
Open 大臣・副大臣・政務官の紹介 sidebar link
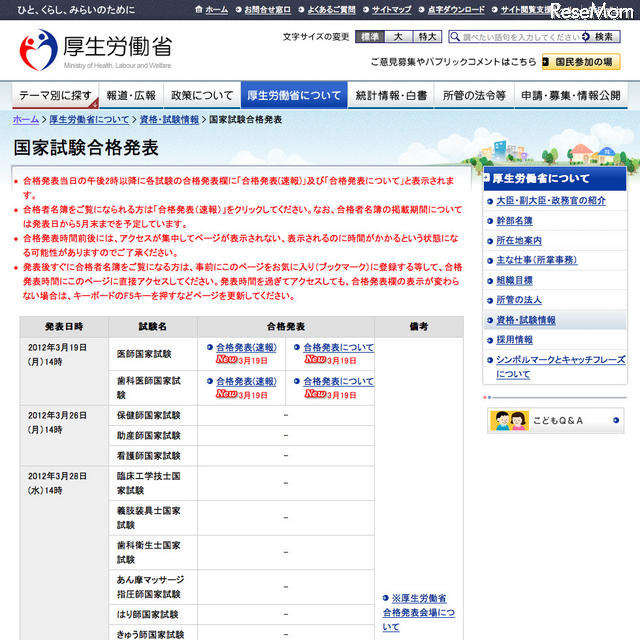pyautogui.click(x=551, y=200)
